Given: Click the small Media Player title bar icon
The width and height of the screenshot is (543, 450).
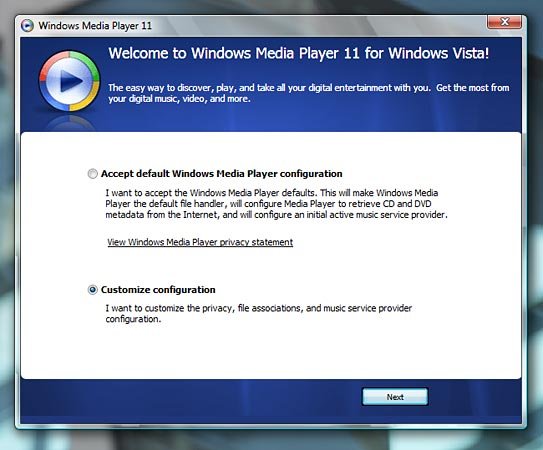Looking at the screenshot, I should [x=27, y=26].
